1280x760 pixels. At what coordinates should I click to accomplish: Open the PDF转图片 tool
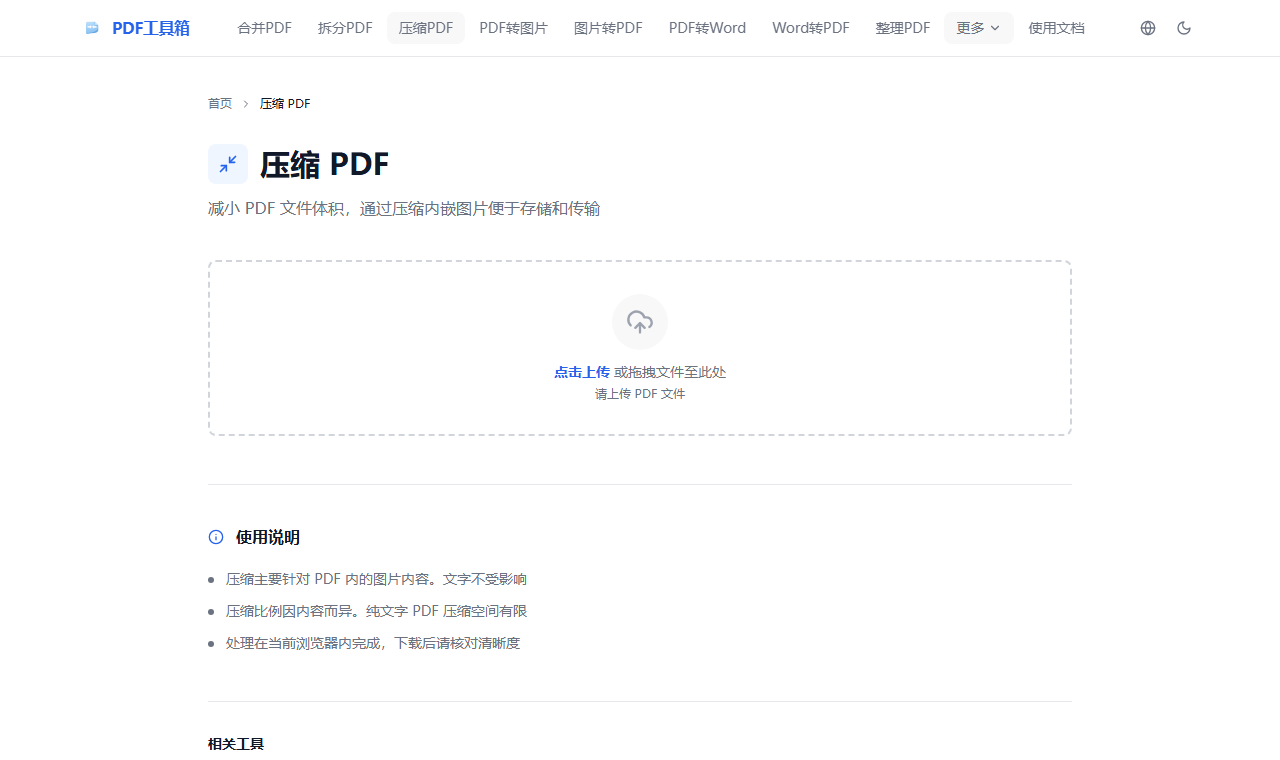click(x=513, y=28)
